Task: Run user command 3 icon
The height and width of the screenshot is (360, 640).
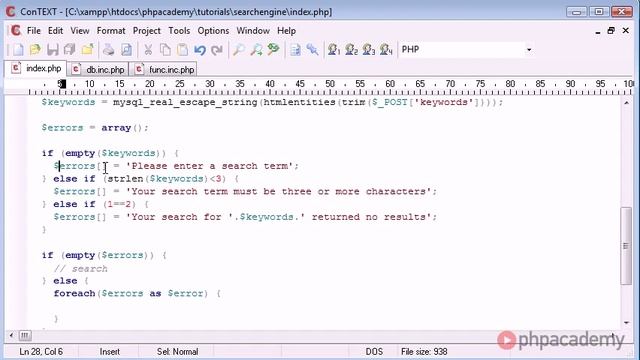Action: click(x=369, y=50)
